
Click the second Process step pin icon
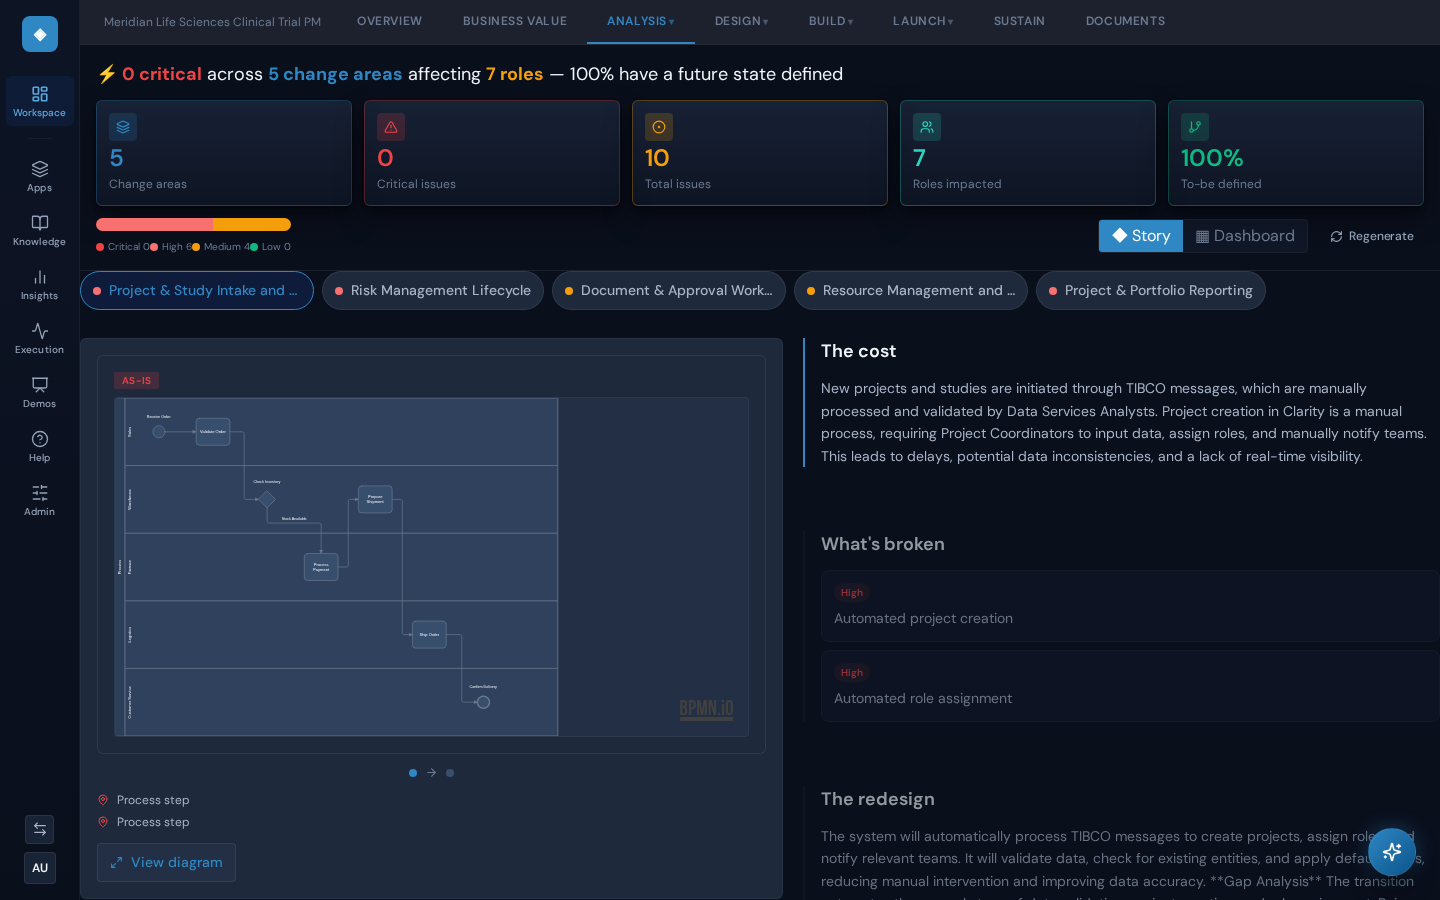pos(103,822)
